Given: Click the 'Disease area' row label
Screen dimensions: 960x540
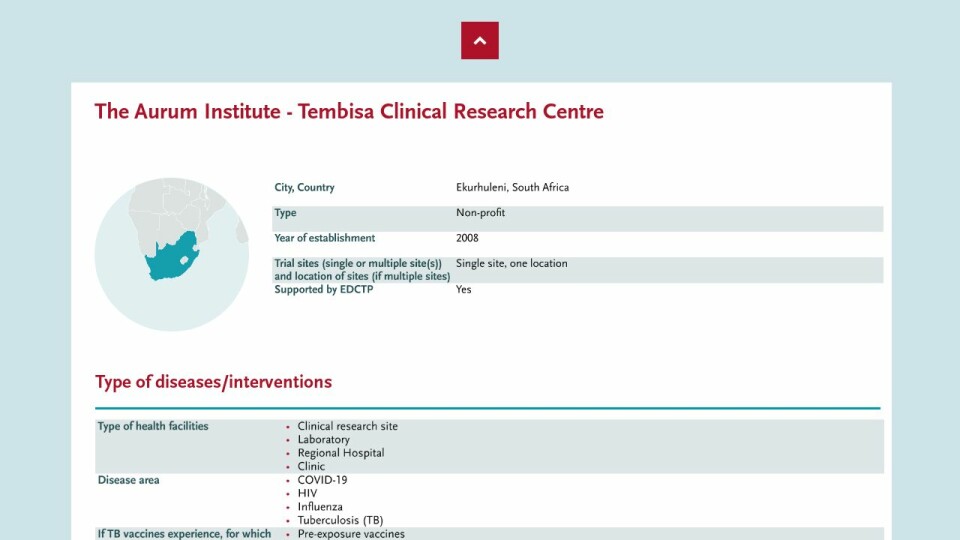Looking at the screenshot, I should 128,480.
